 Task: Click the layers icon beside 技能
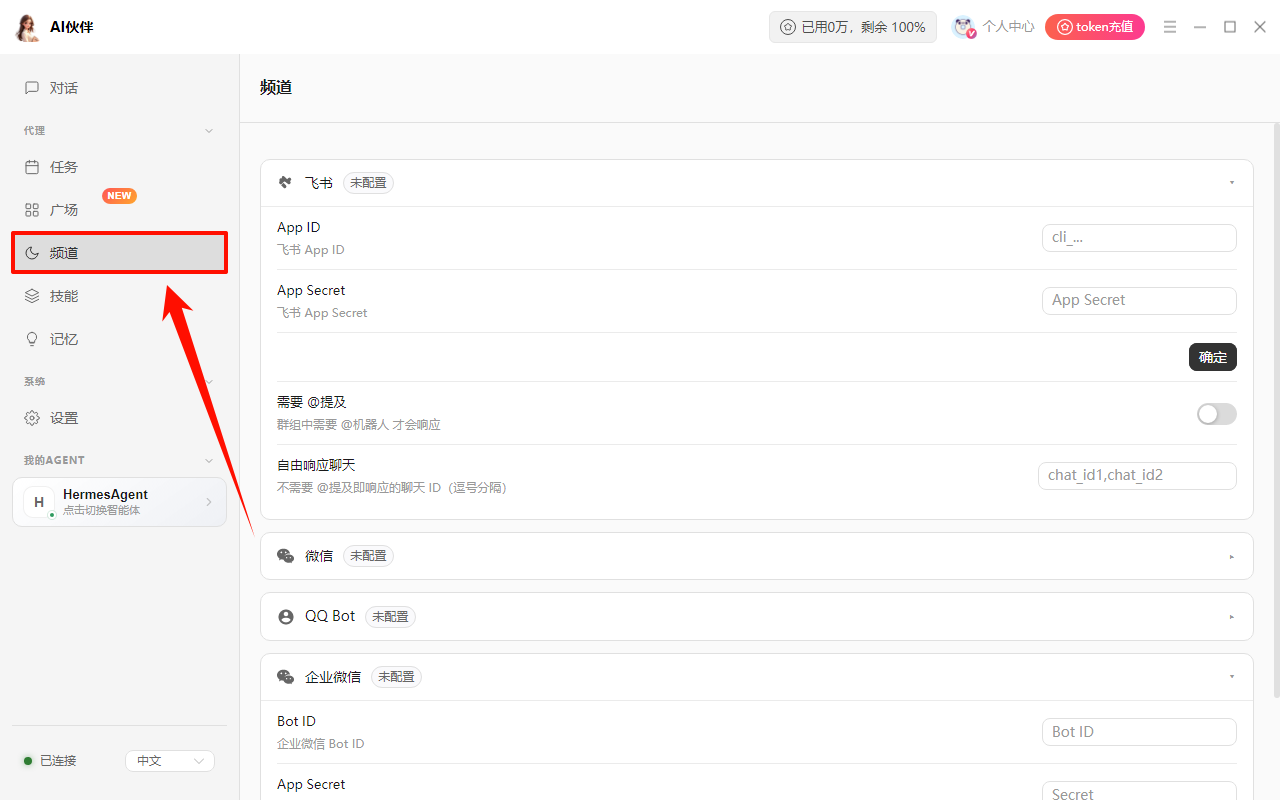click(x=32, y=296)
